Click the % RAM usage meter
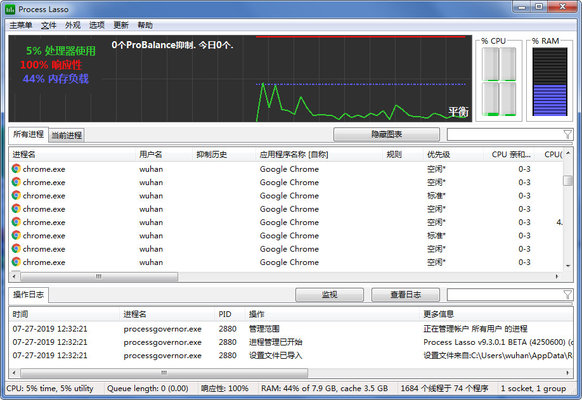Viewport: 582px width, 400px height. 550,81
